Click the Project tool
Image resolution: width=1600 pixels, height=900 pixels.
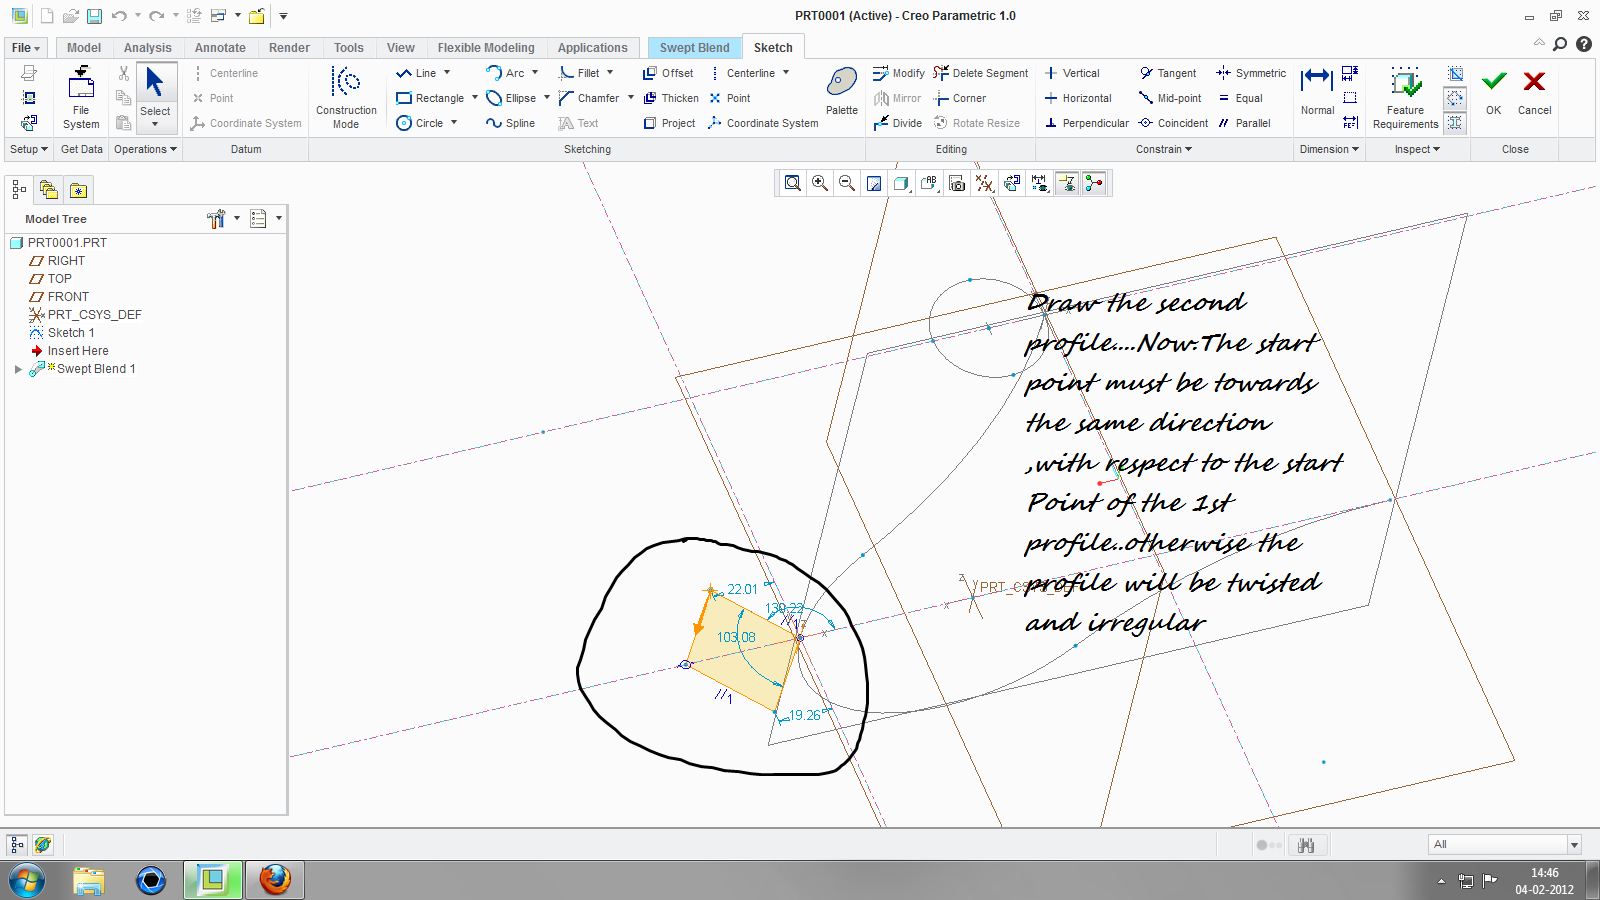coord(669,123)
